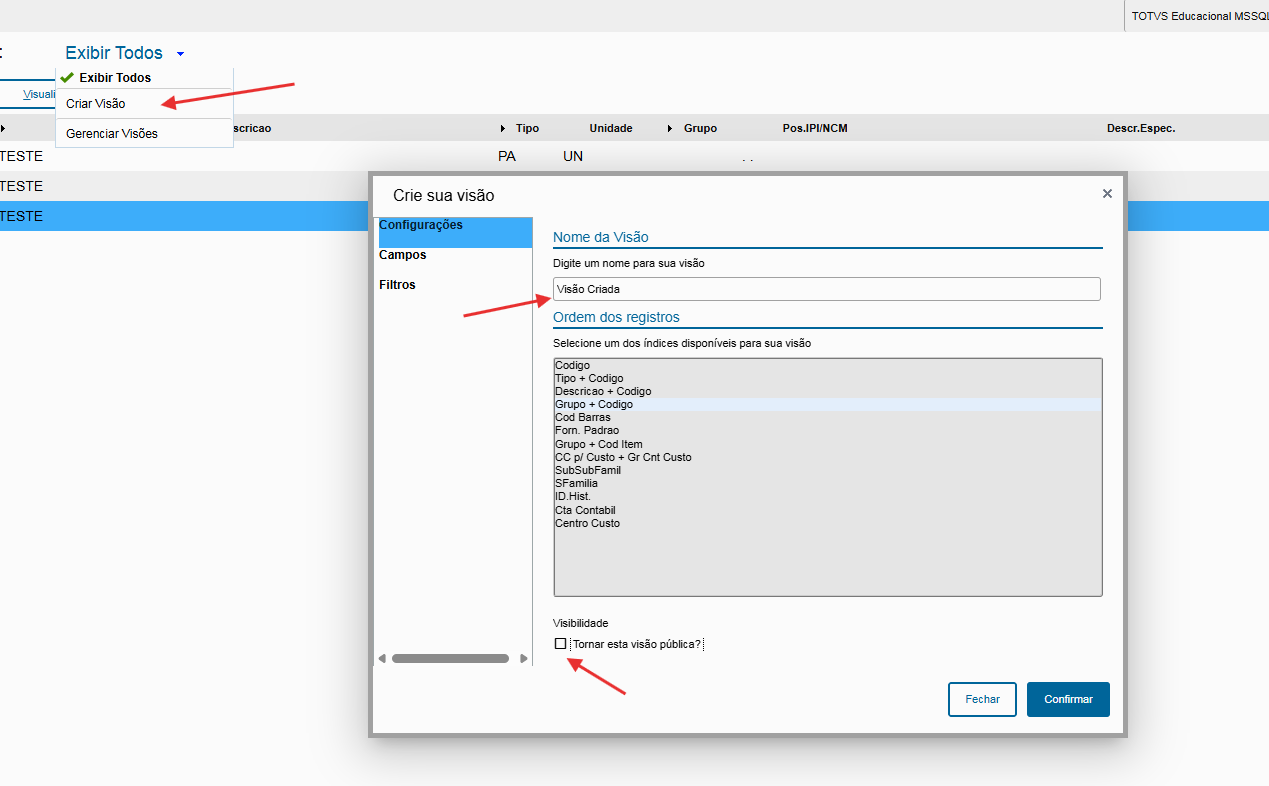This screenshot has height=786, width=1269.
Task: Choose Criar Visão from the menu
Action: point(144,104)
